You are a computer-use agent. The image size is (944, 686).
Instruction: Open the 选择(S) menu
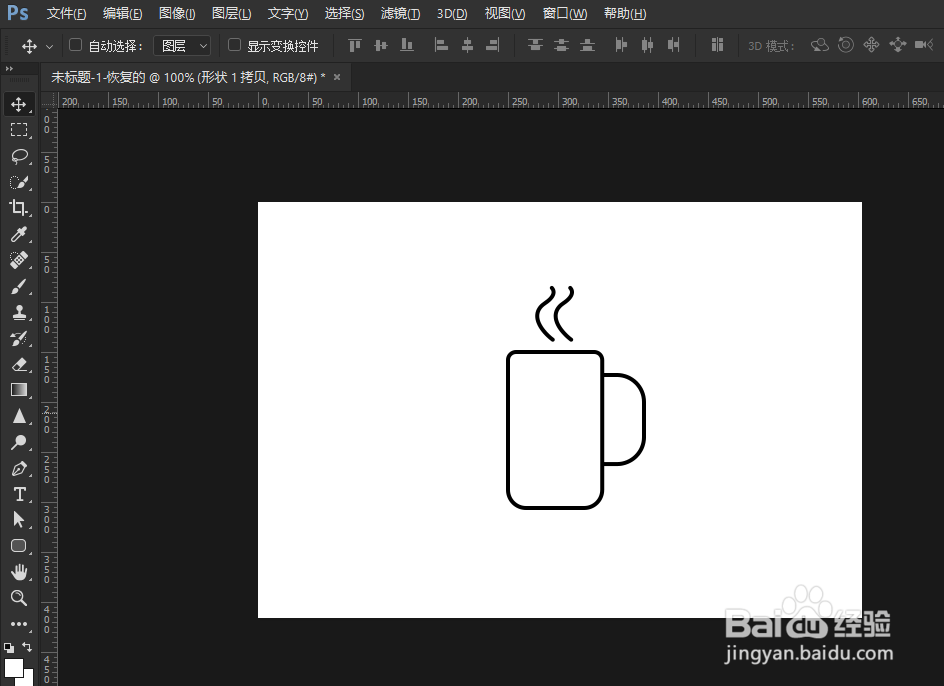(x=344, y=13)
